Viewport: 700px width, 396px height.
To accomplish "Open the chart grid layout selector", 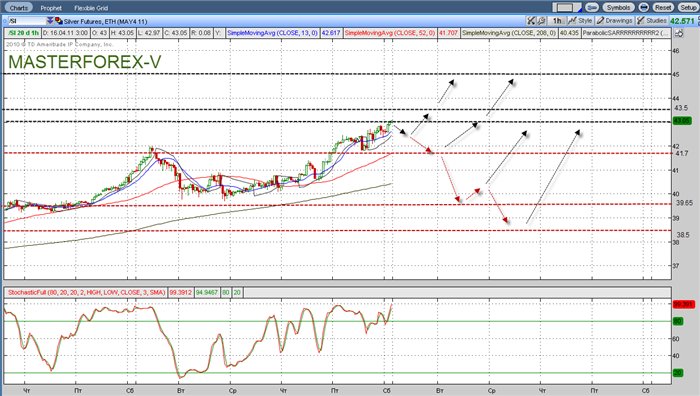I will (x=567, y=8).
